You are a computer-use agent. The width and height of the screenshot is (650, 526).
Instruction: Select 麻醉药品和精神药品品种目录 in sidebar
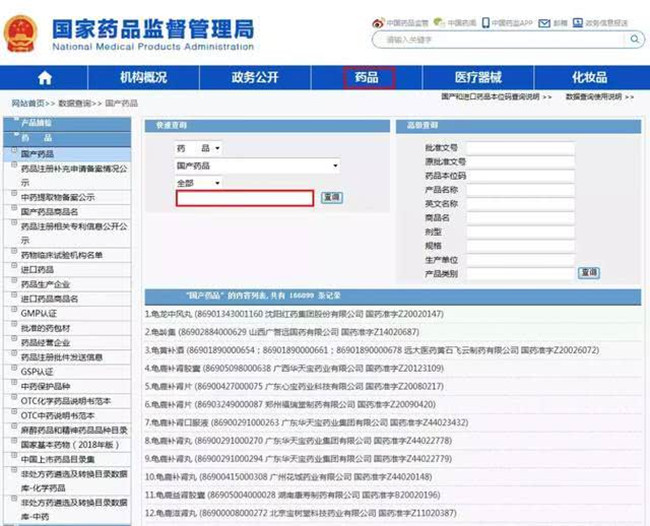tap(74, 430)
